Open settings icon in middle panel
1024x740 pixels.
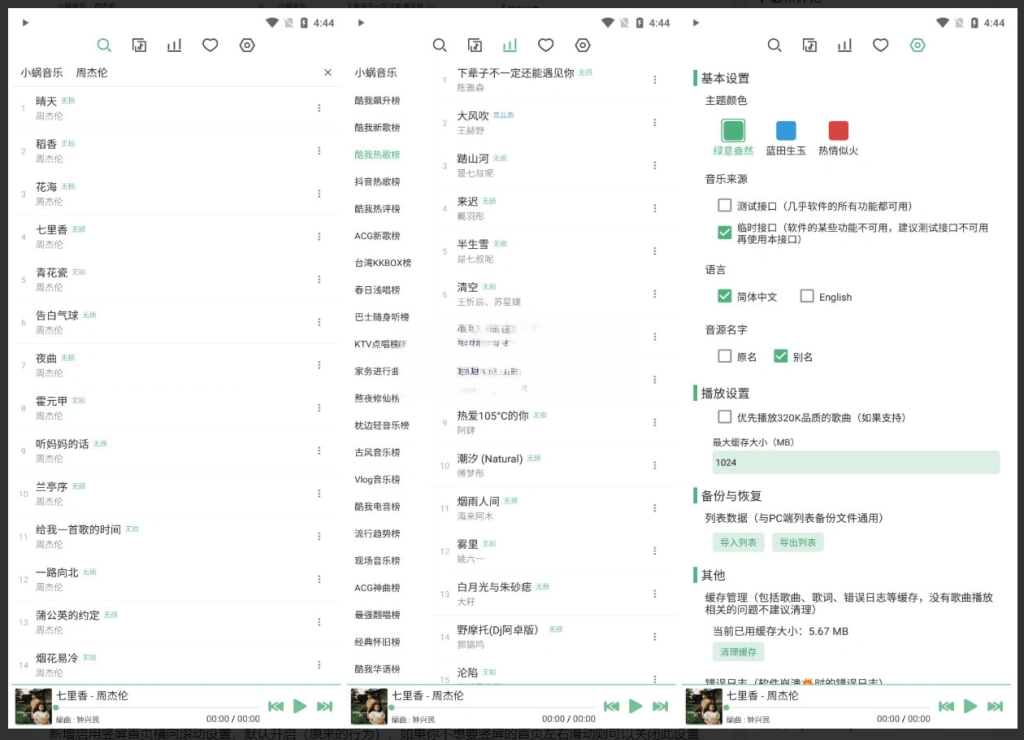[x=583, y=45]
